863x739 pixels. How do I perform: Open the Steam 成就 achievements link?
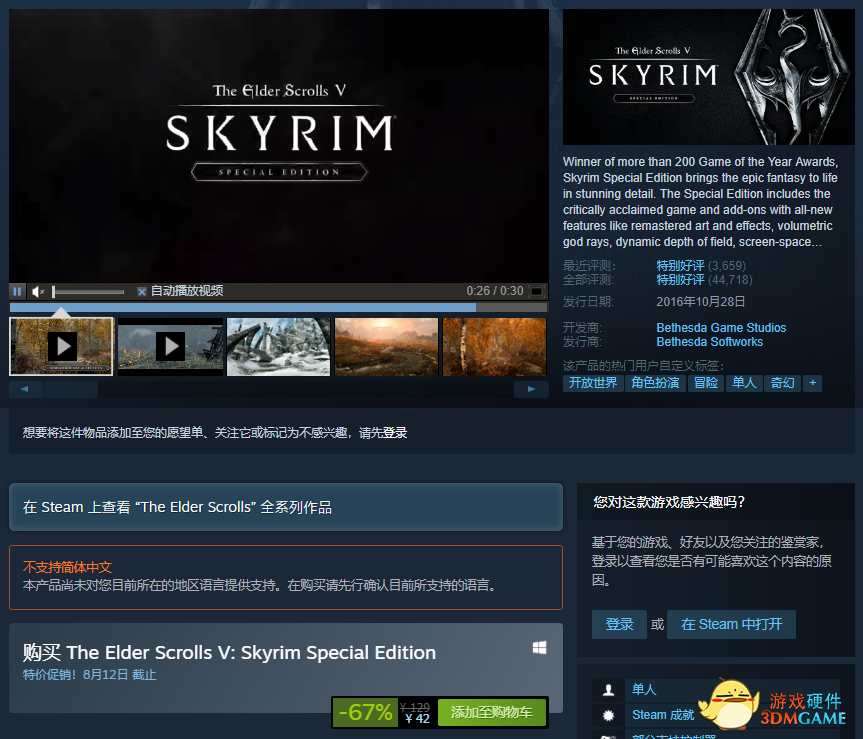[x=663, y=715]
